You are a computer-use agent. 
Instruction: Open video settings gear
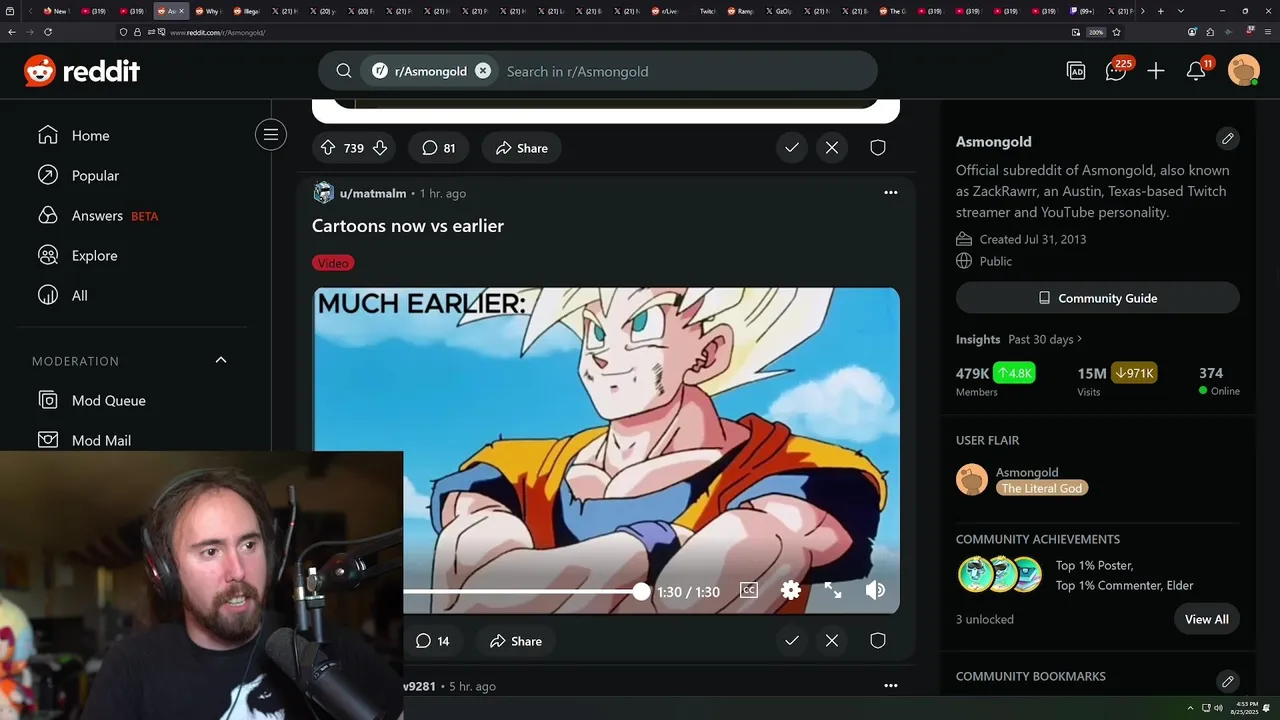791,591
